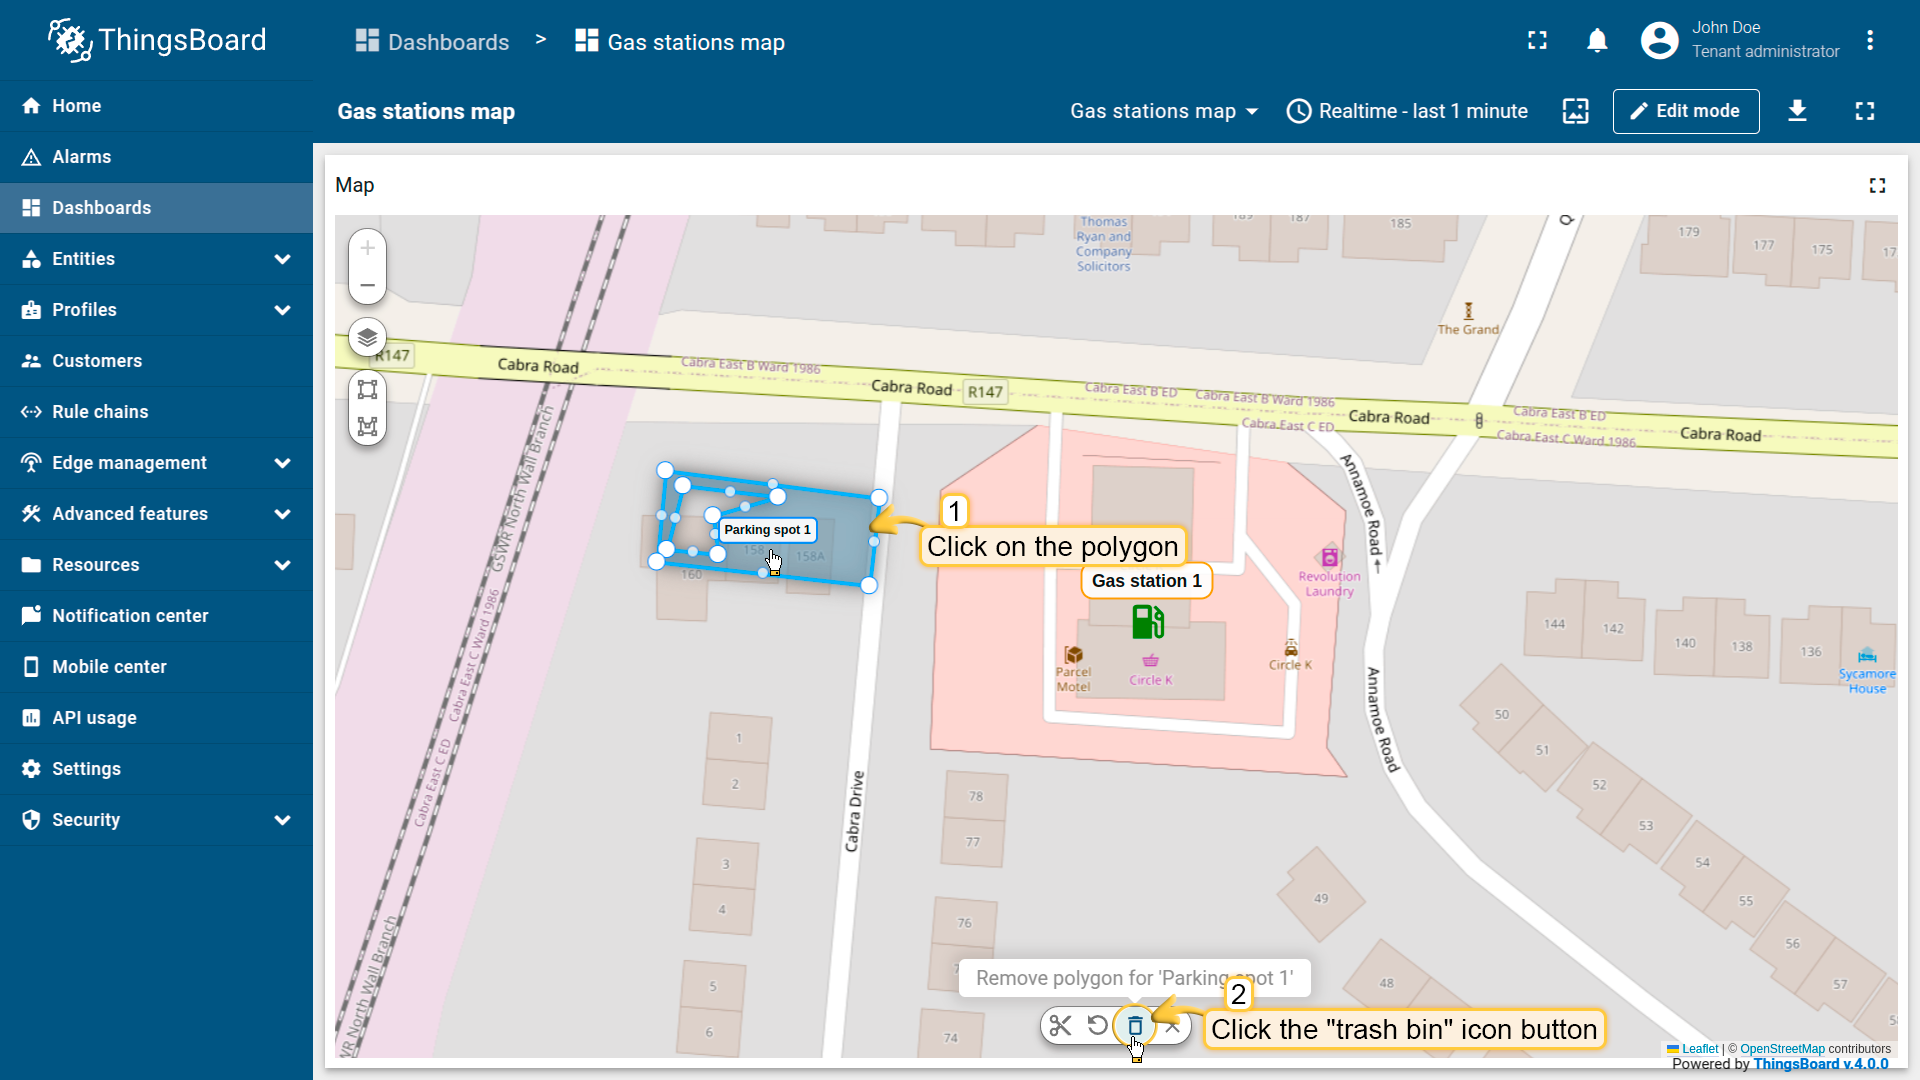Click the map zoom out button

point(367,285)
